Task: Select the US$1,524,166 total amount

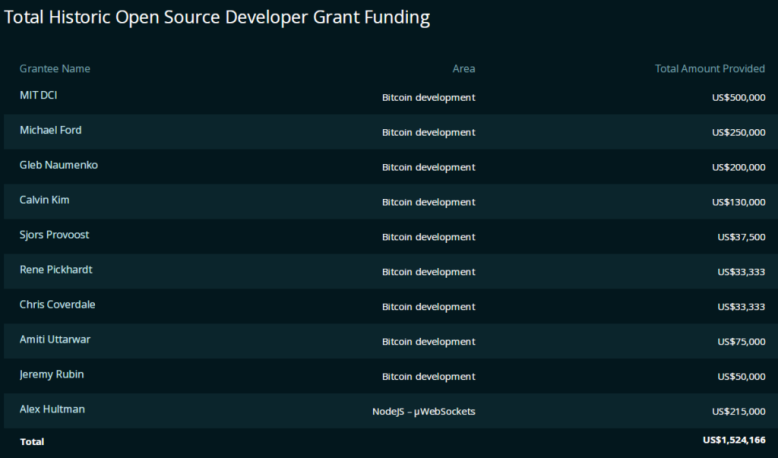Action: pyautogui.click(x=734, y=440)
